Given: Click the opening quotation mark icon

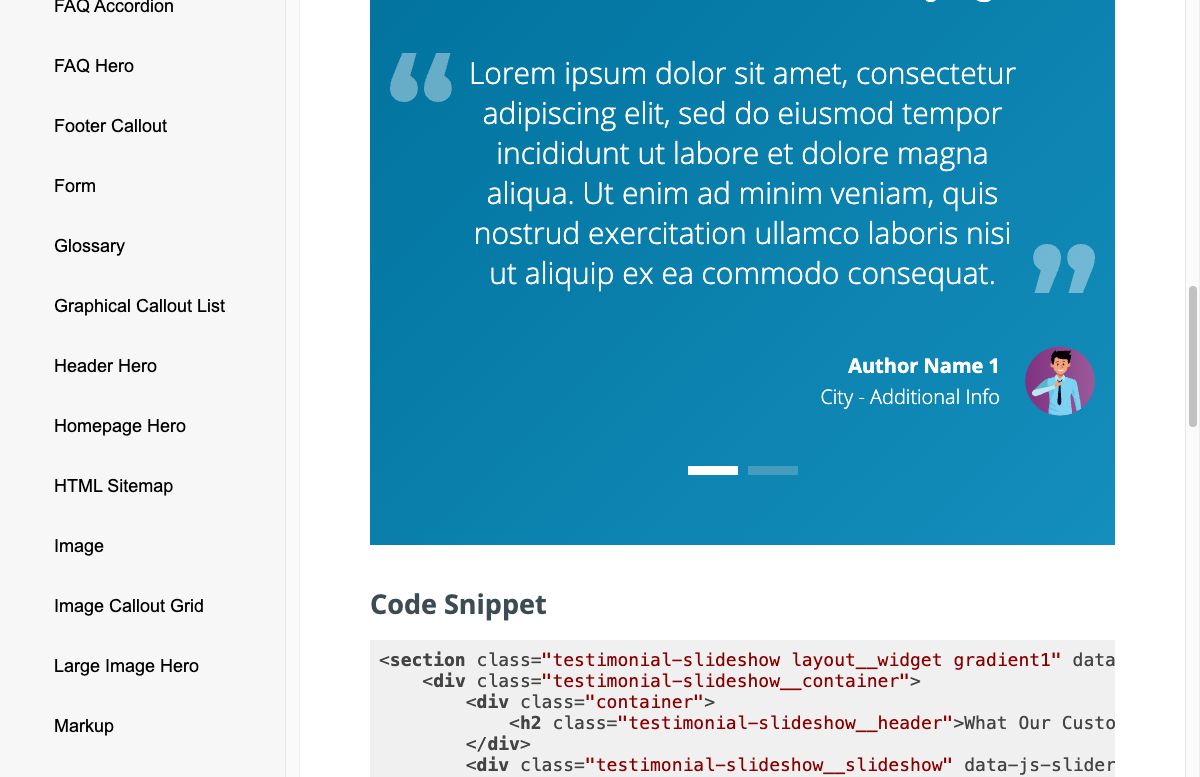Looking at the screenshot, I should (x=420, y=78).
